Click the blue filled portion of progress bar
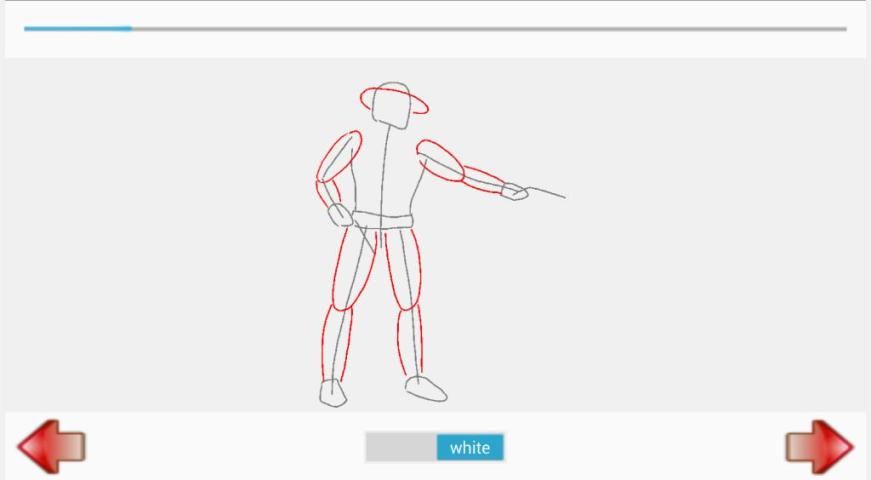This screenshot has width=871, height=480. point(77,29)
